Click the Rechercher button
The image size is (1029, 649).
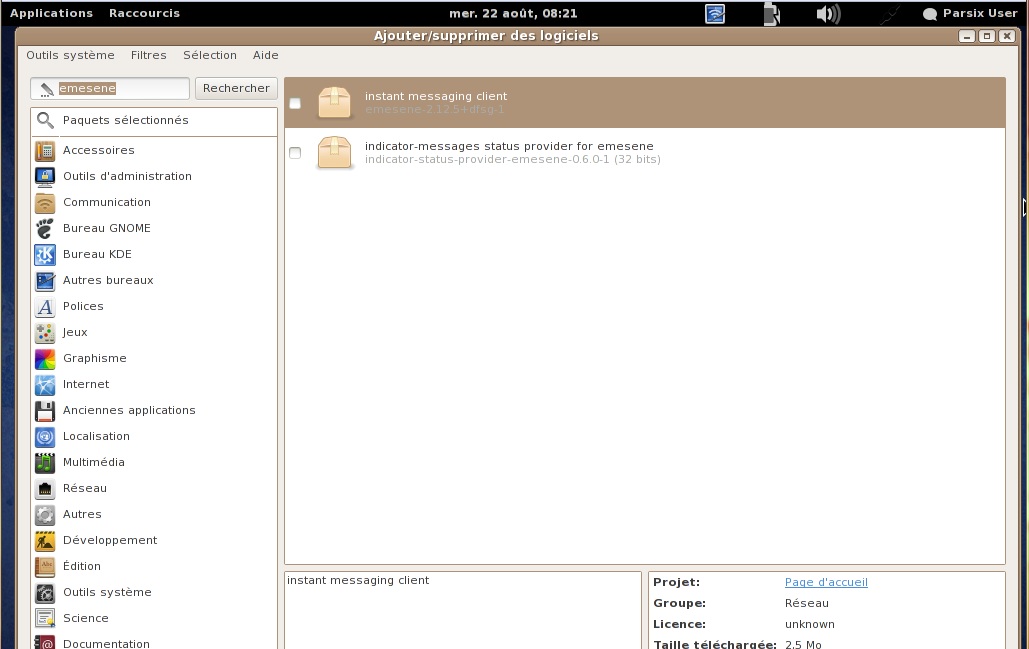(236, 88)
